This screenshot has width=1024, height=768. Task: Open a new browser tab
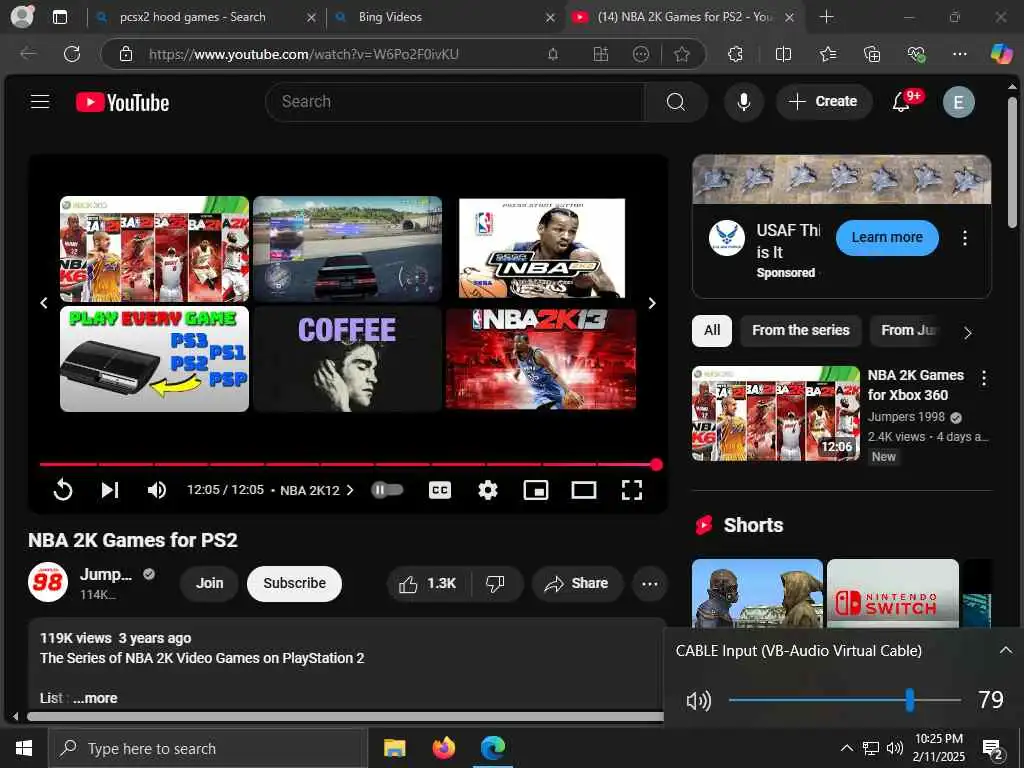pos(826,17)
